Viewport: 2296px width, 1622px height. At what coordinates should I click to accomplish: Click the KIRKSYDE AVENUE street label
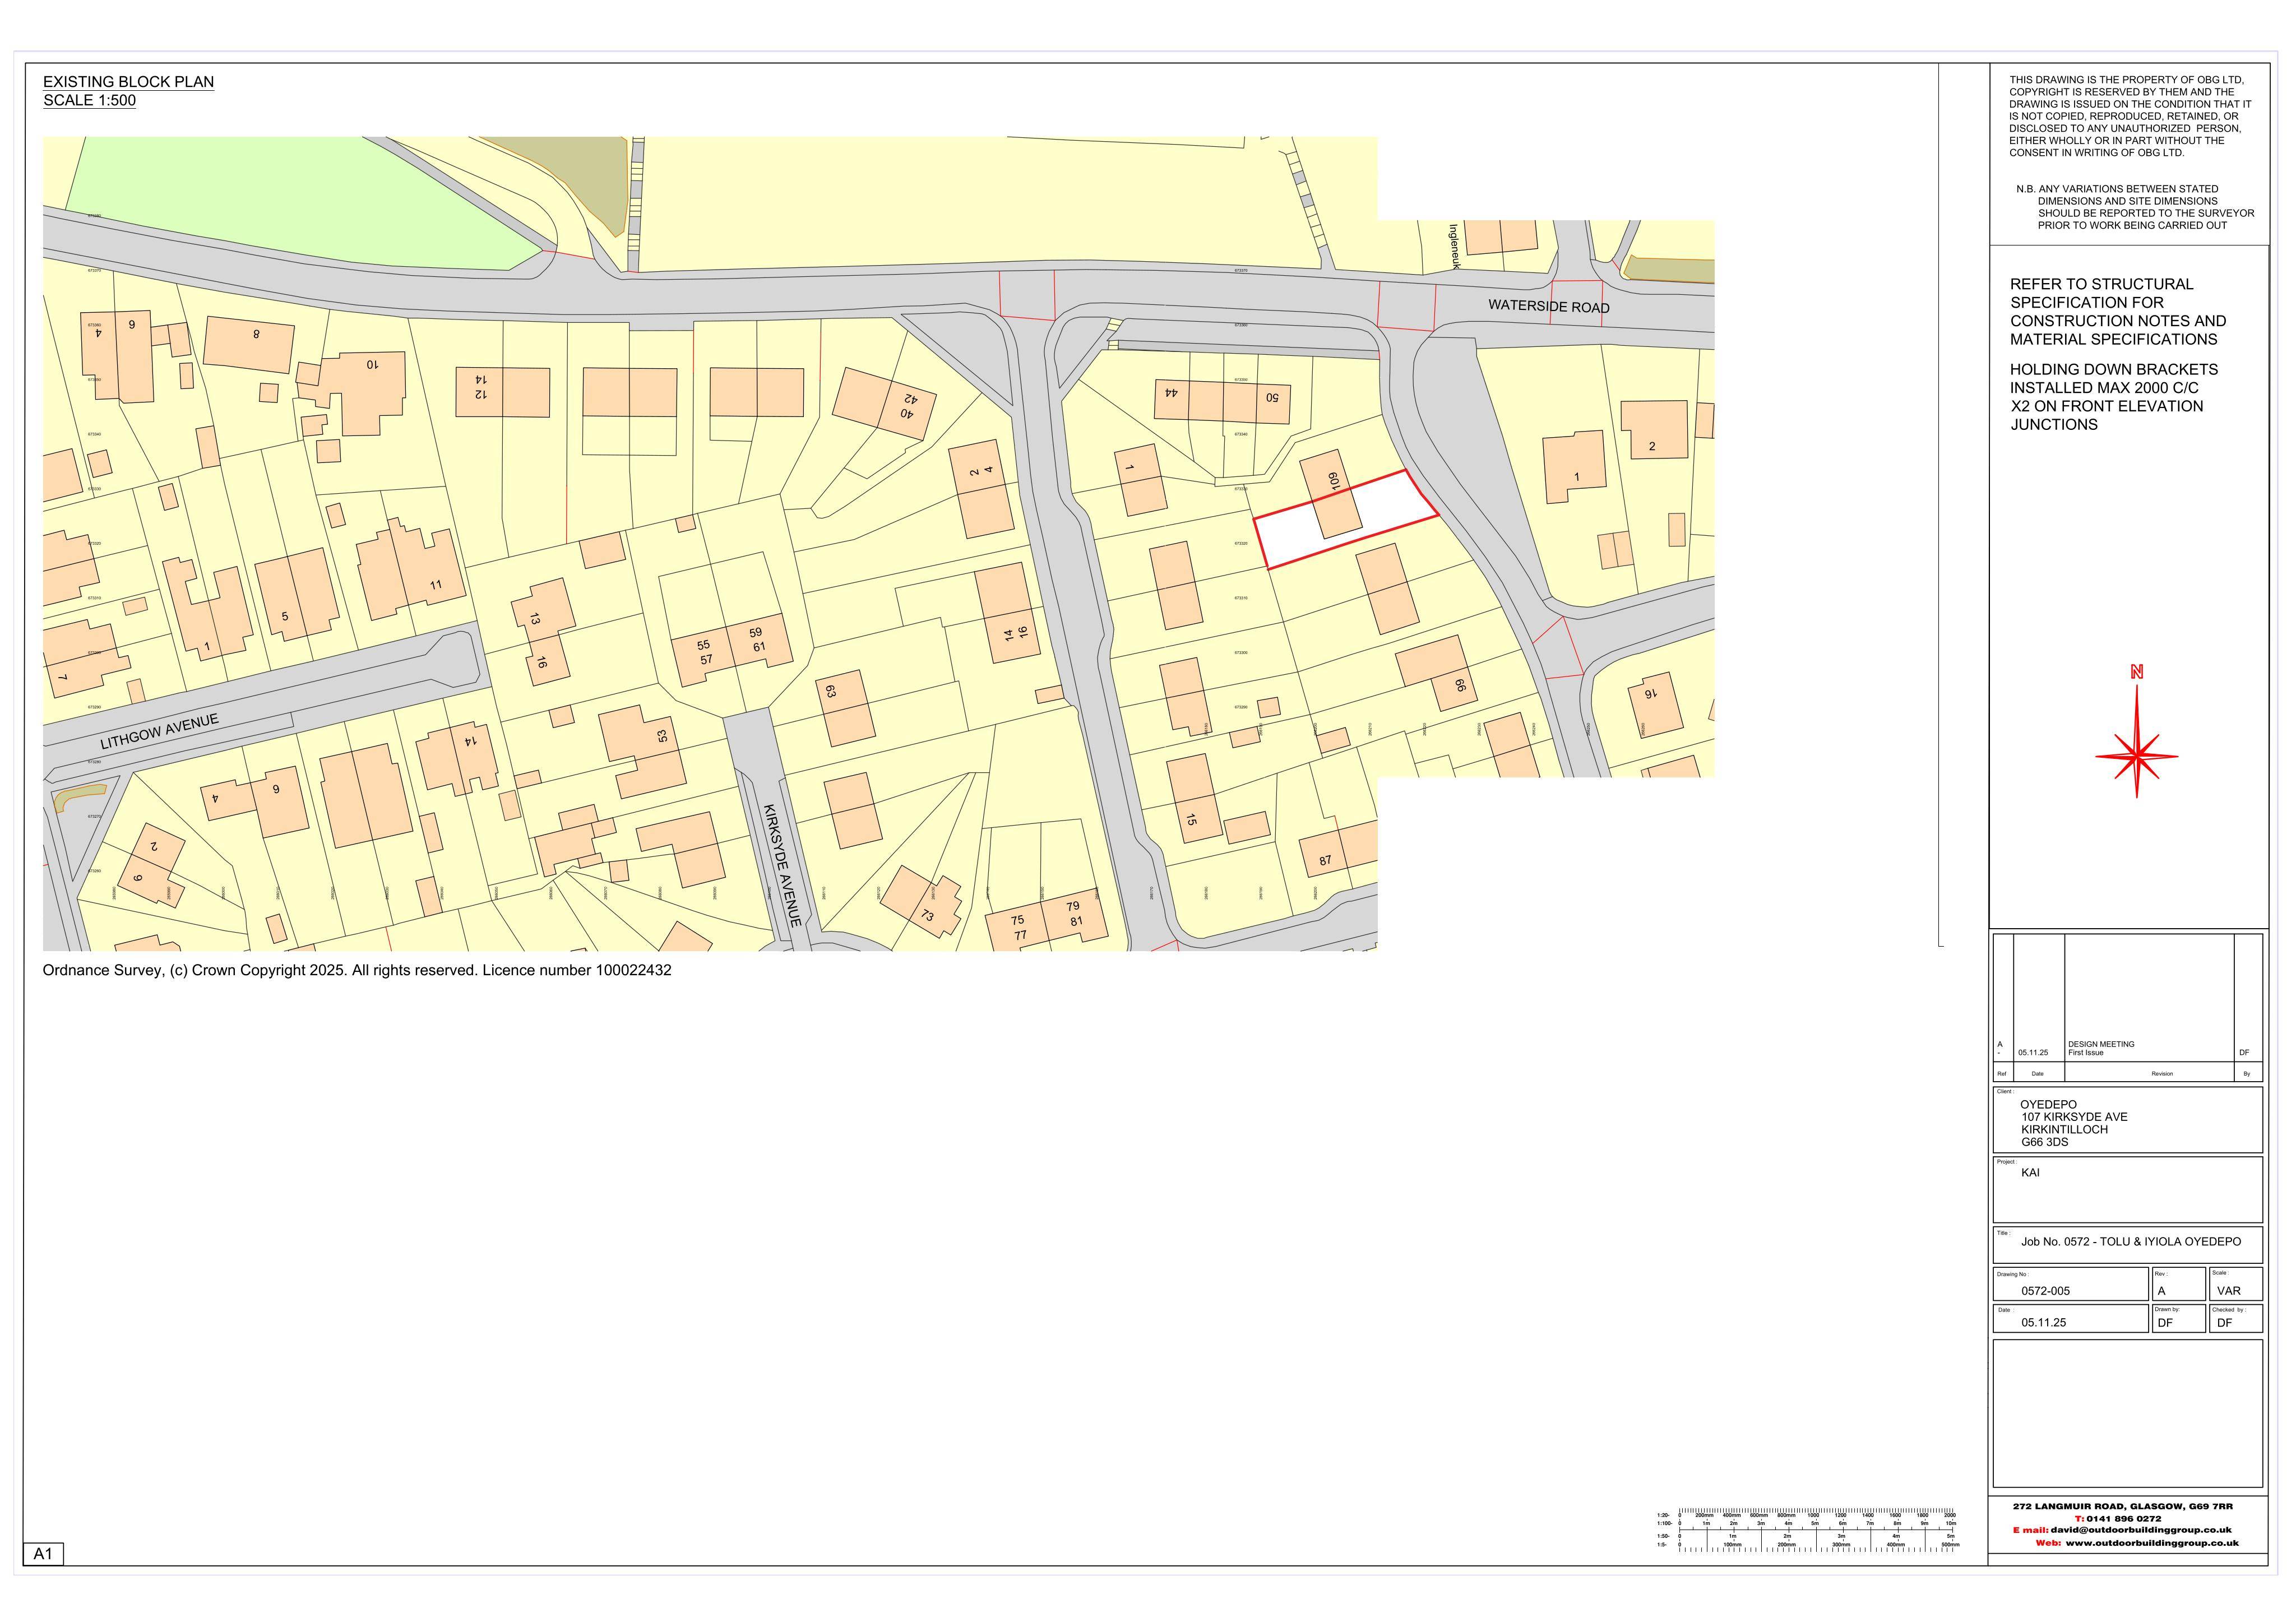point(783,865)
